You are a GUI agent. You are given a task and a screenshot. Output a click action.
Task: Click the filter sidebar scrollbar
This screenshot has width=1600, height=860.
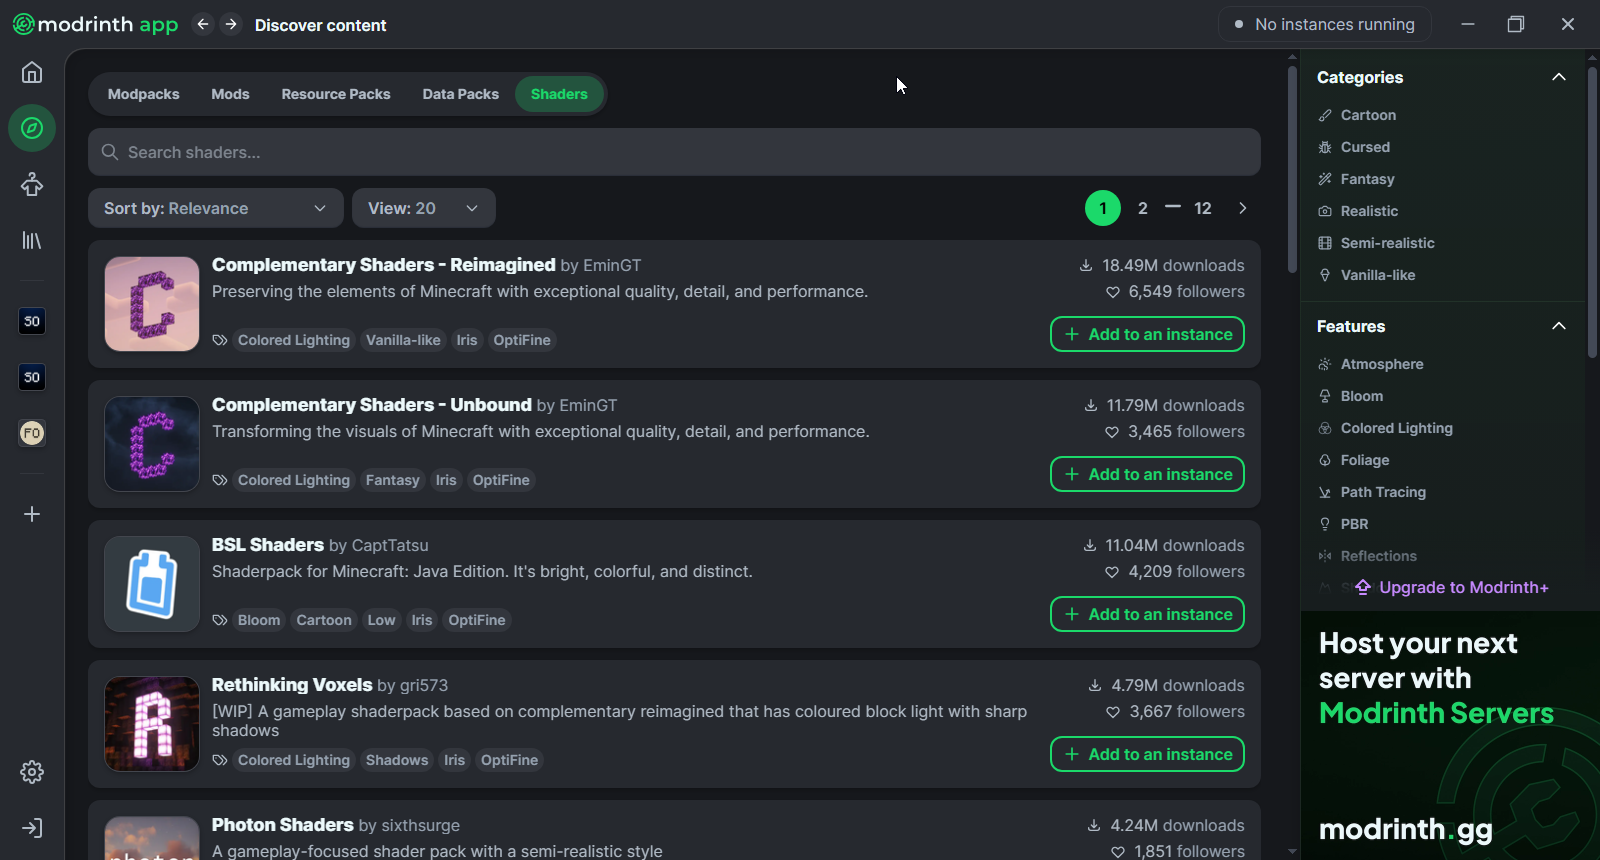coord(1593,210)
